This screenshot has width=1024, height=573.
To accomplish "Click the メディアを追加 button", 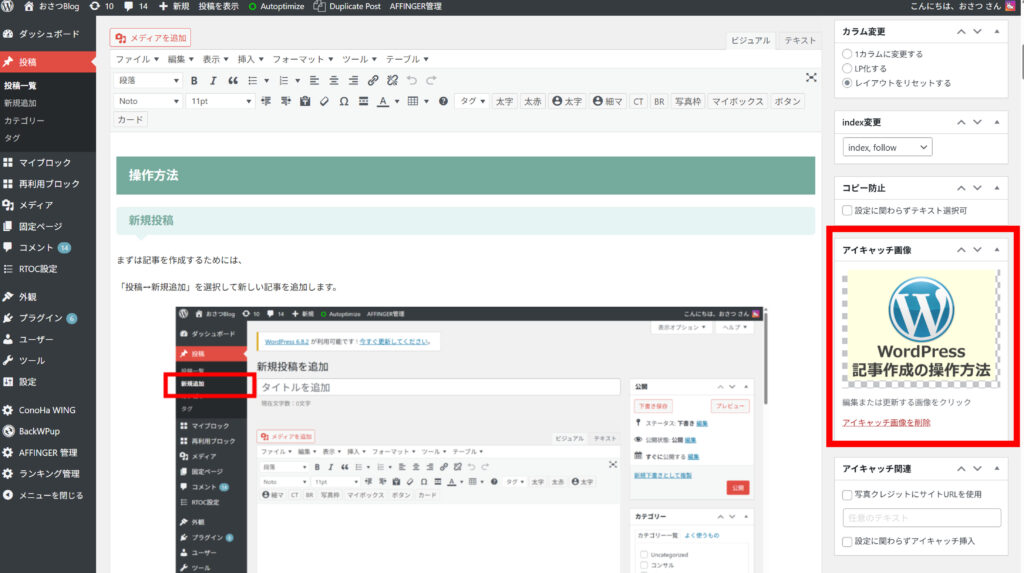I will pos(151,38).
